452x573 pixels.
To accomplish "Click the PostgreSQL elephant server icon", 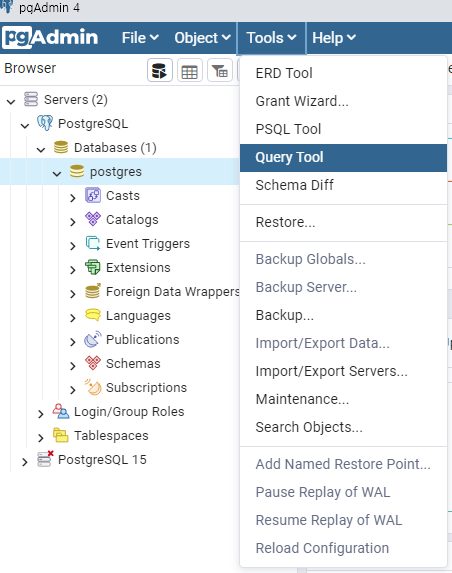I will (x=45, y=123).
